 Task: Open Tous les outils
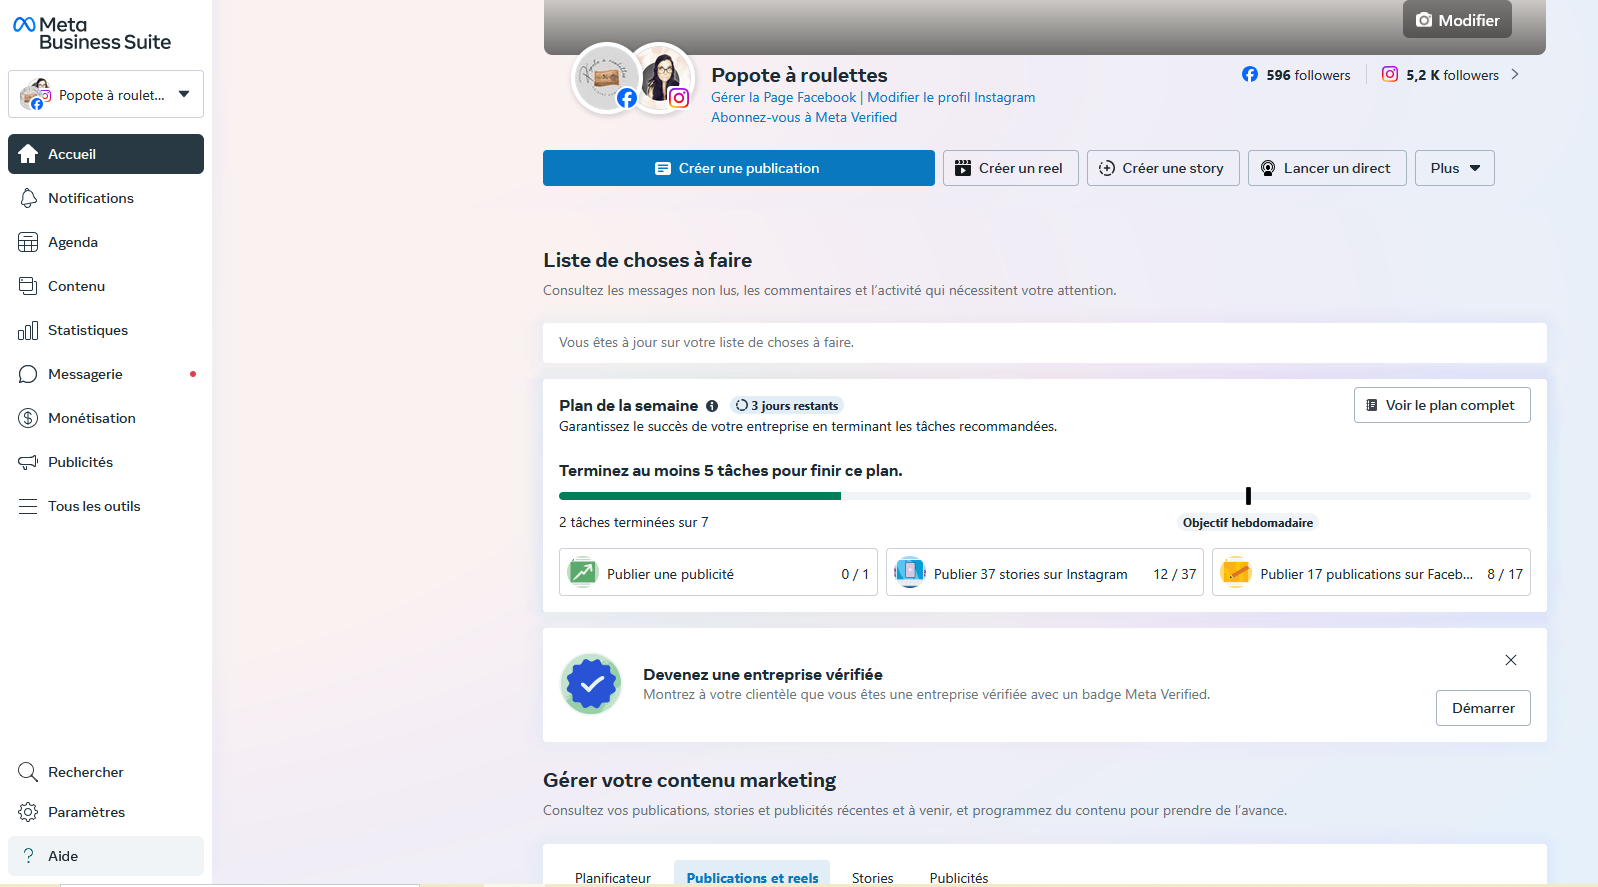[x=106, y=506]
